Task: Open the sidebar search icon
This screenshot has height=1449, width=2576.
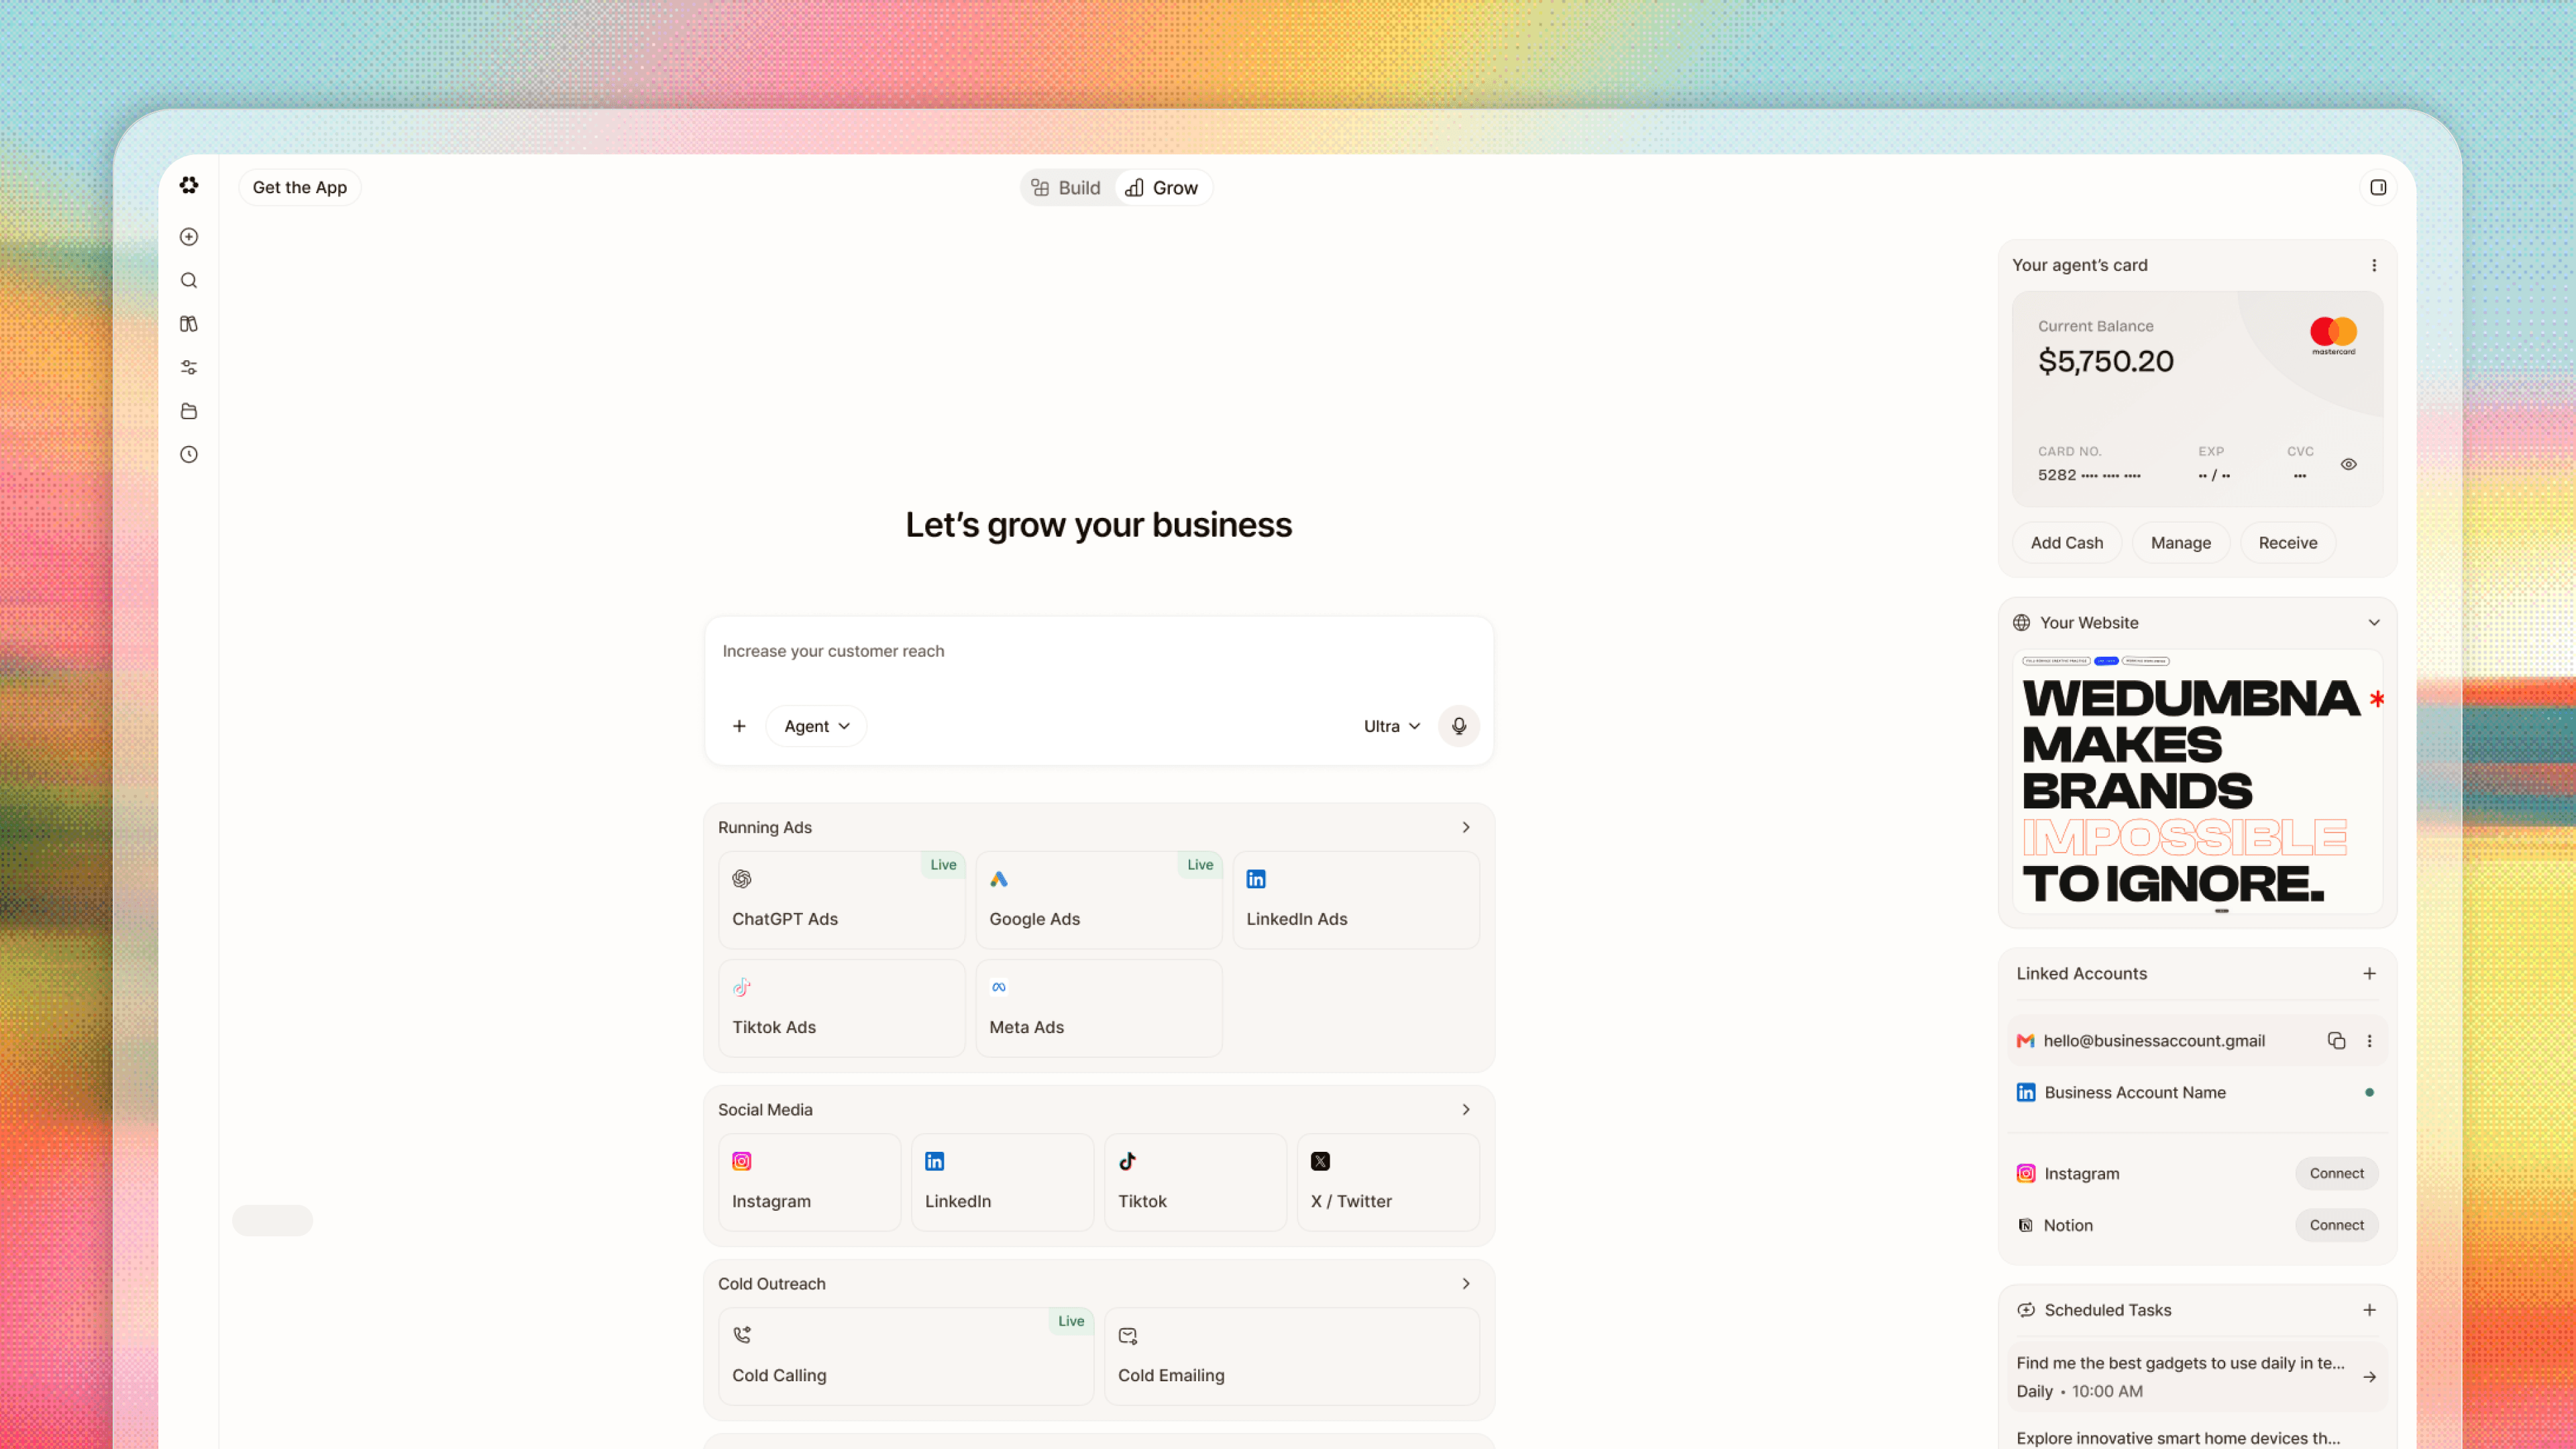Action: pos(189,281)
